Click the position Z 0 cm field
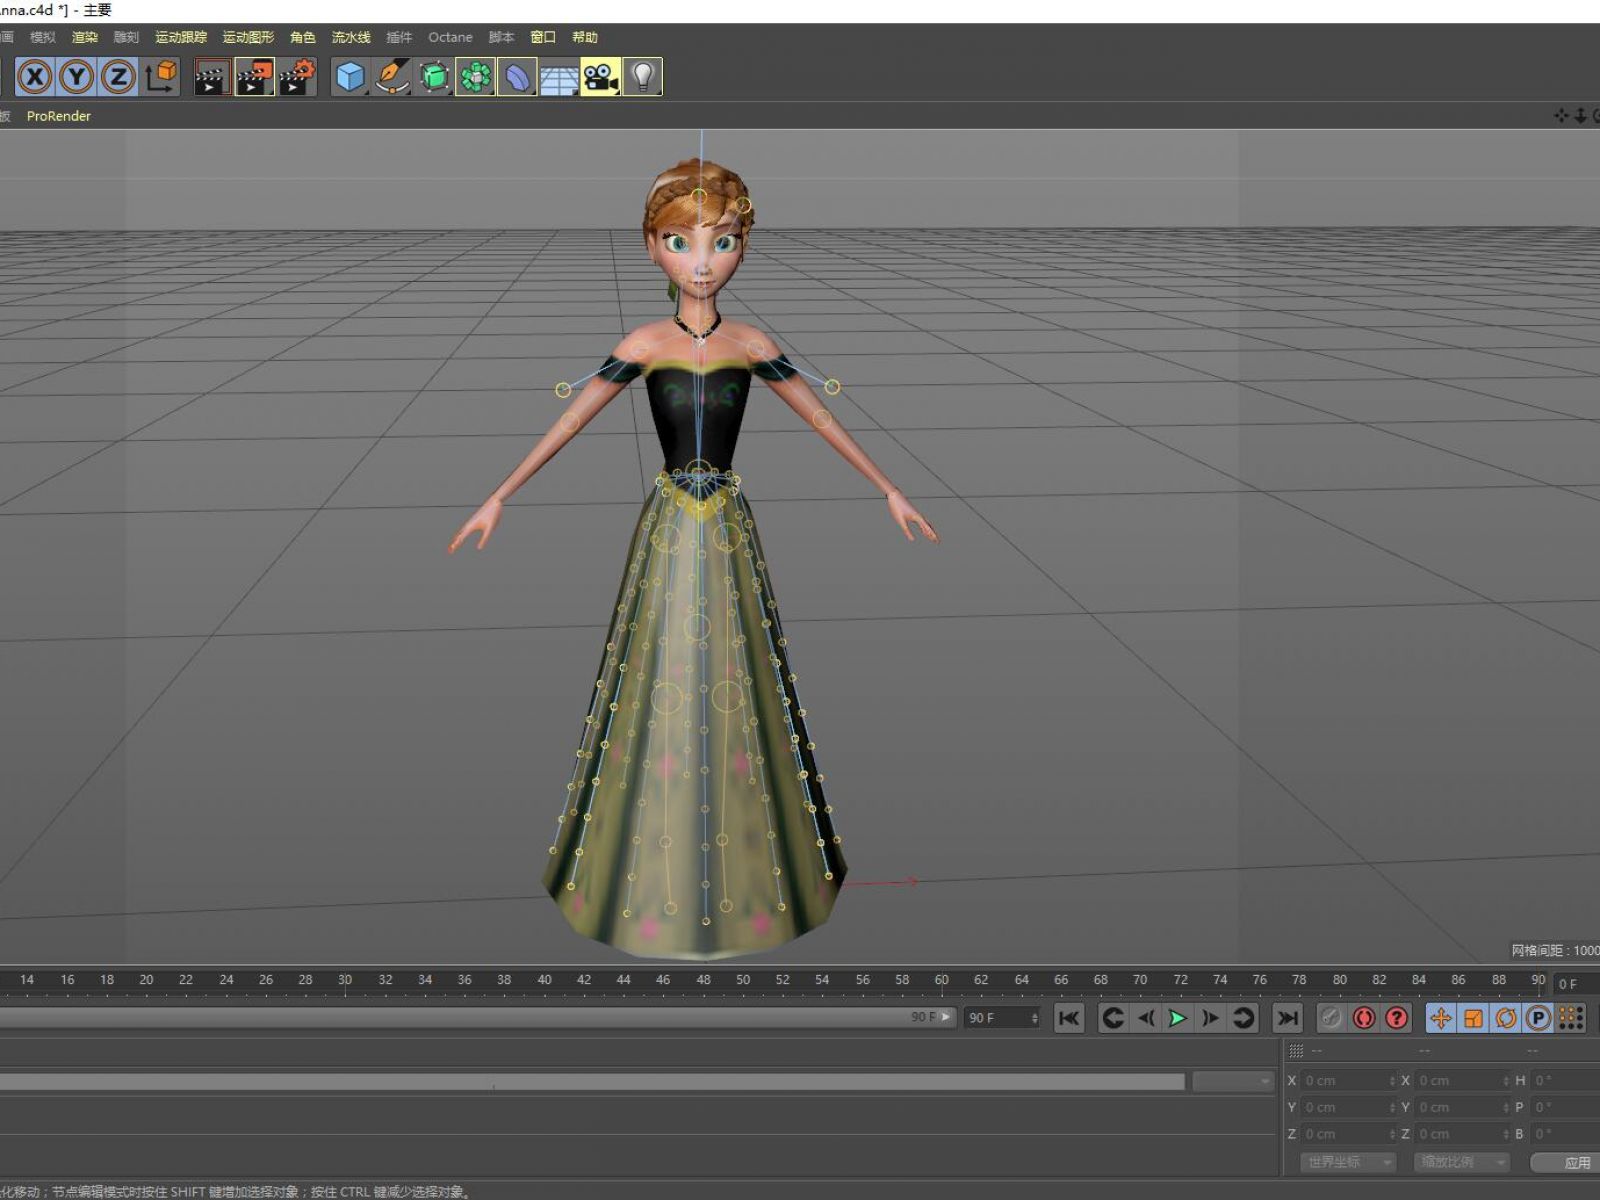Image resolution: width=1600 pixels, height=1200 pixels. pyautogui.click(x=1347, y=1134)
